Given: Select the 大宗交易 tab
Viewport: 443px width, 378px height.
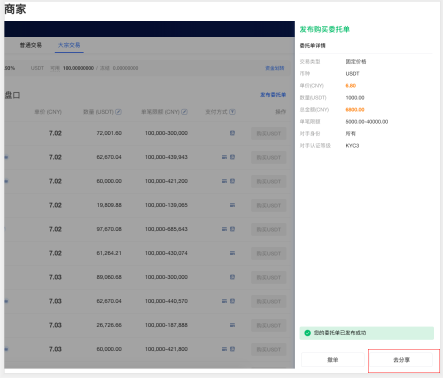Looking at the screenshot, I should tap(69, 45).
